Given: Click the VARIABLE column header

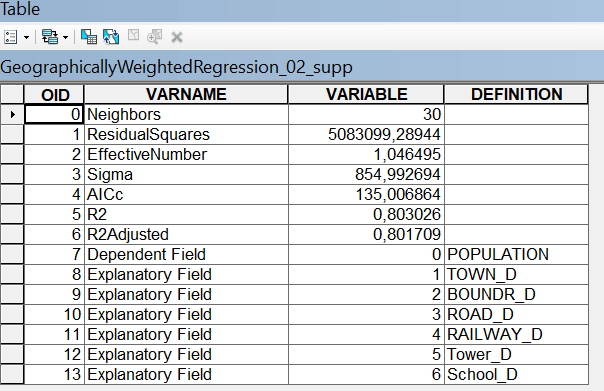Looking at the screenshot, I should 366,95.
